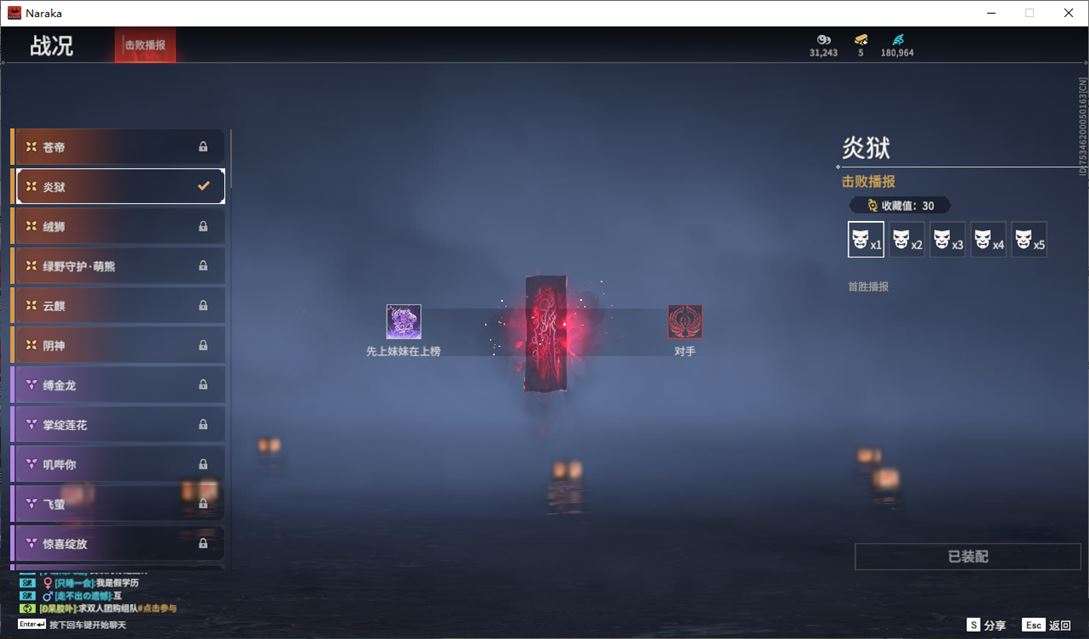
Task: Select the 绒狮 kill broadcast entry
Action: click(118, 226)
